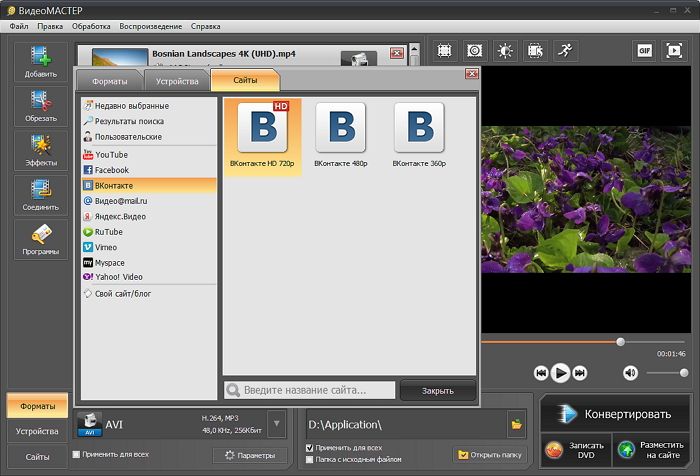Screen dimensions: 700x476
Task: Skip to next frame button
Action: (579, 373)
